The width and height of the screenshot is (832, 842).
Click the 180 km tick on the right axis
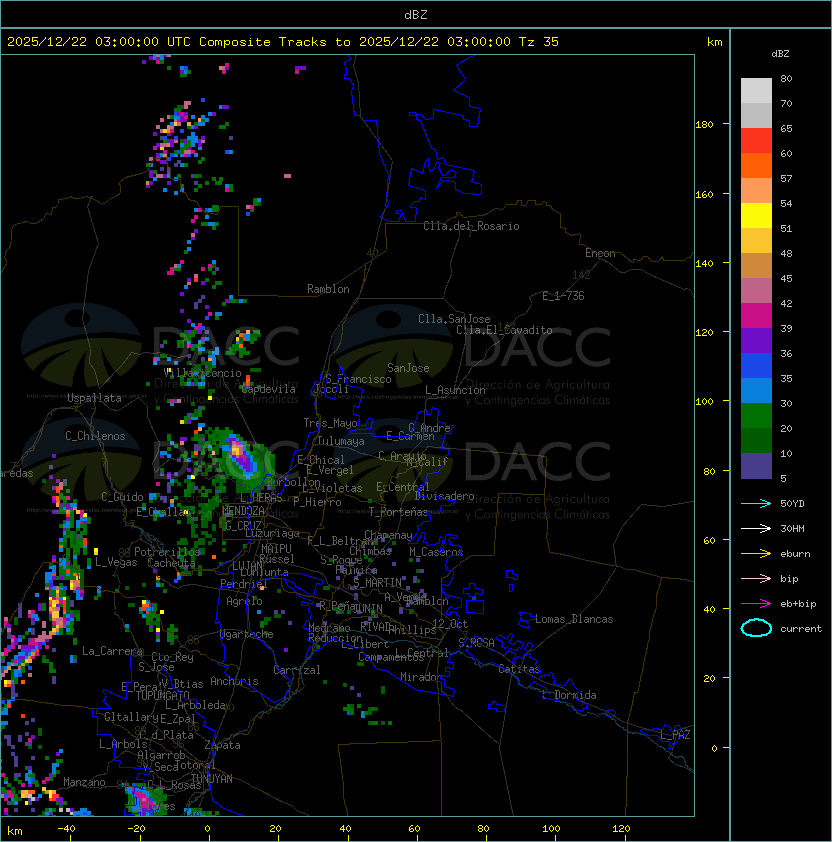pyautogui.click(x=704, y=125)
